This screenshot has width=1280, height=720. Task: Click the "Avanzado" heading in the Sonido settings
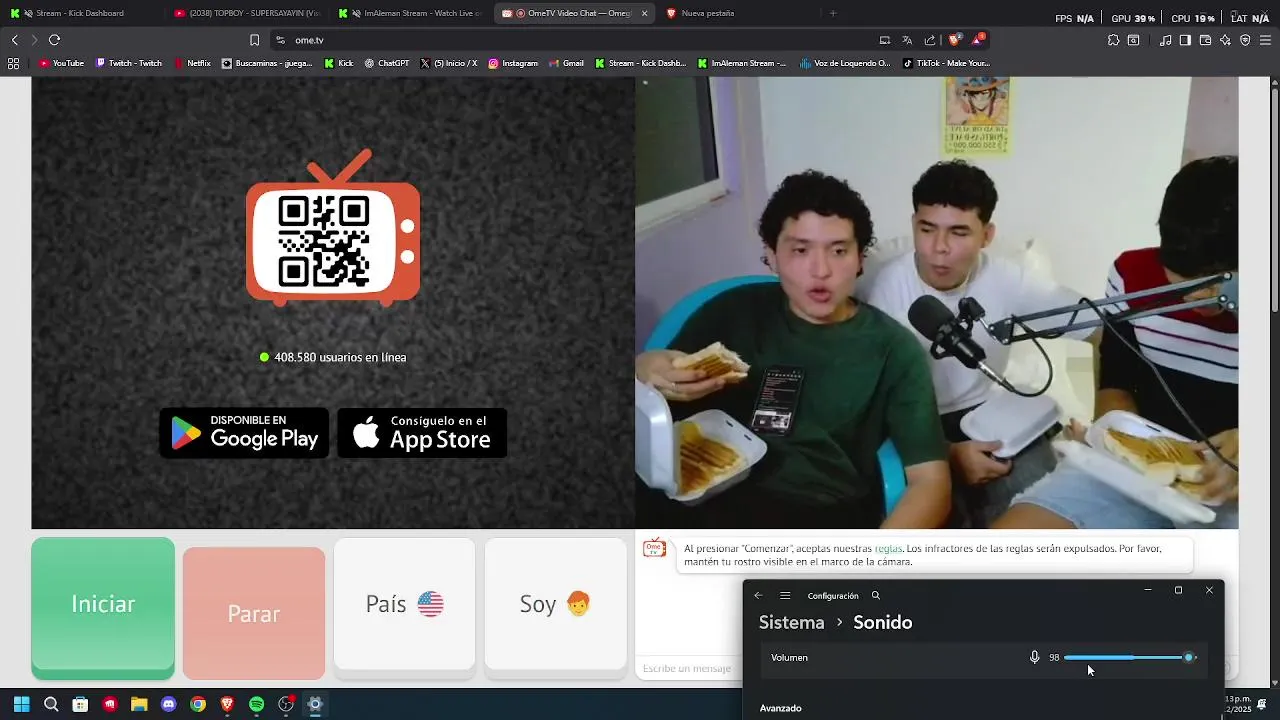781,708
